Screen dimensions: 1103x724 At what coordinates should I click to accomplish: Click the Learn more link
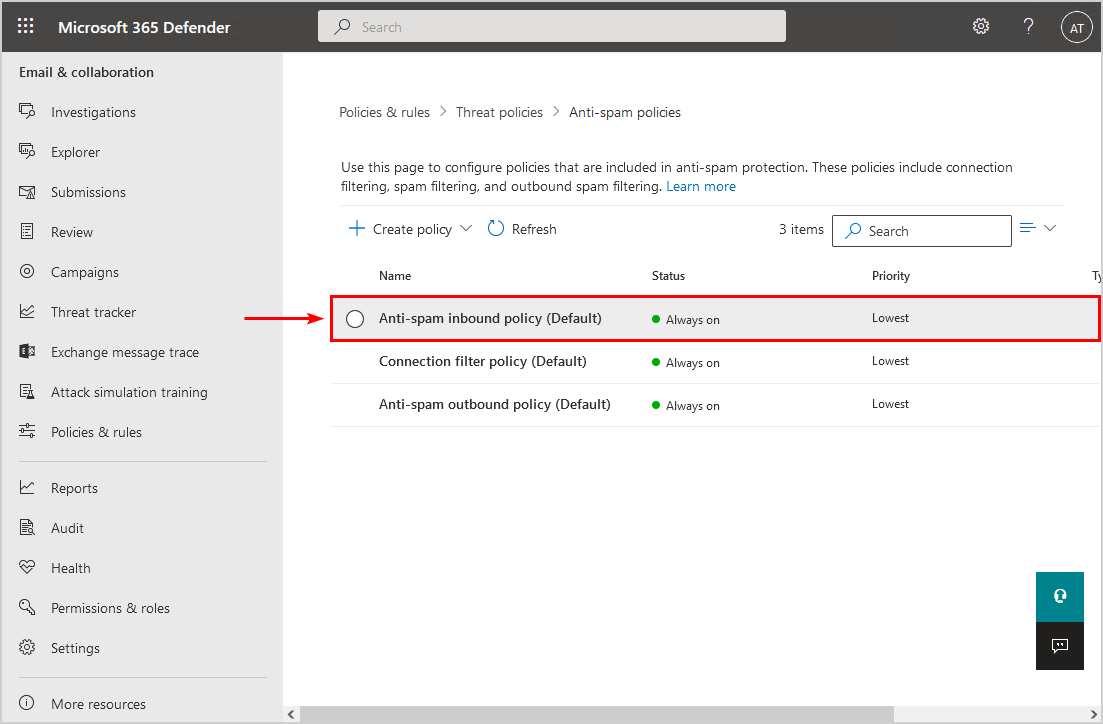point(701,186)
